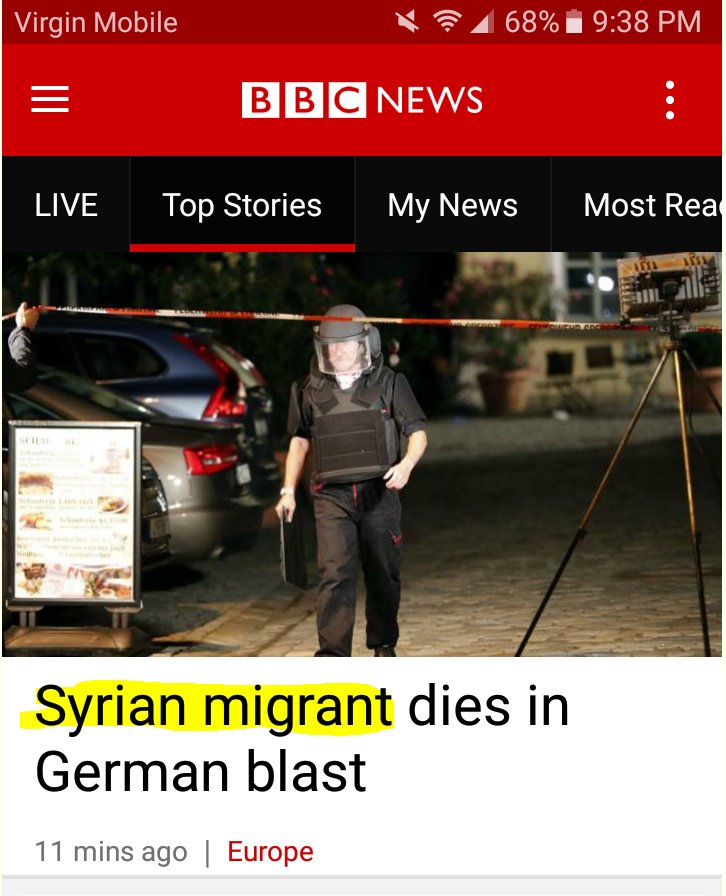This screenshot has height=896, width=726.
Task: Tap the highlighted 'Syrian migrant' words
Action: tap(214, 706)
